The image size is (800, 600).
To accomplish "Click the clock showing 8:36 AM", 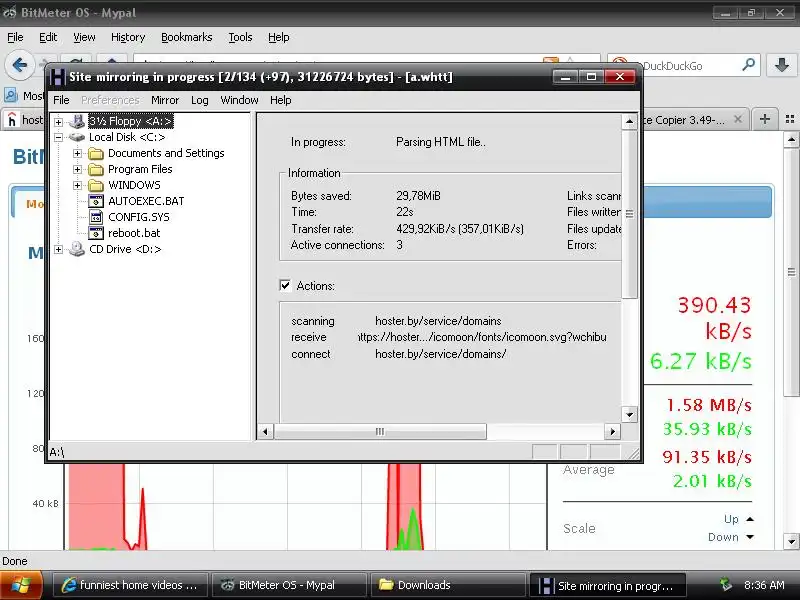I will 764,585.
